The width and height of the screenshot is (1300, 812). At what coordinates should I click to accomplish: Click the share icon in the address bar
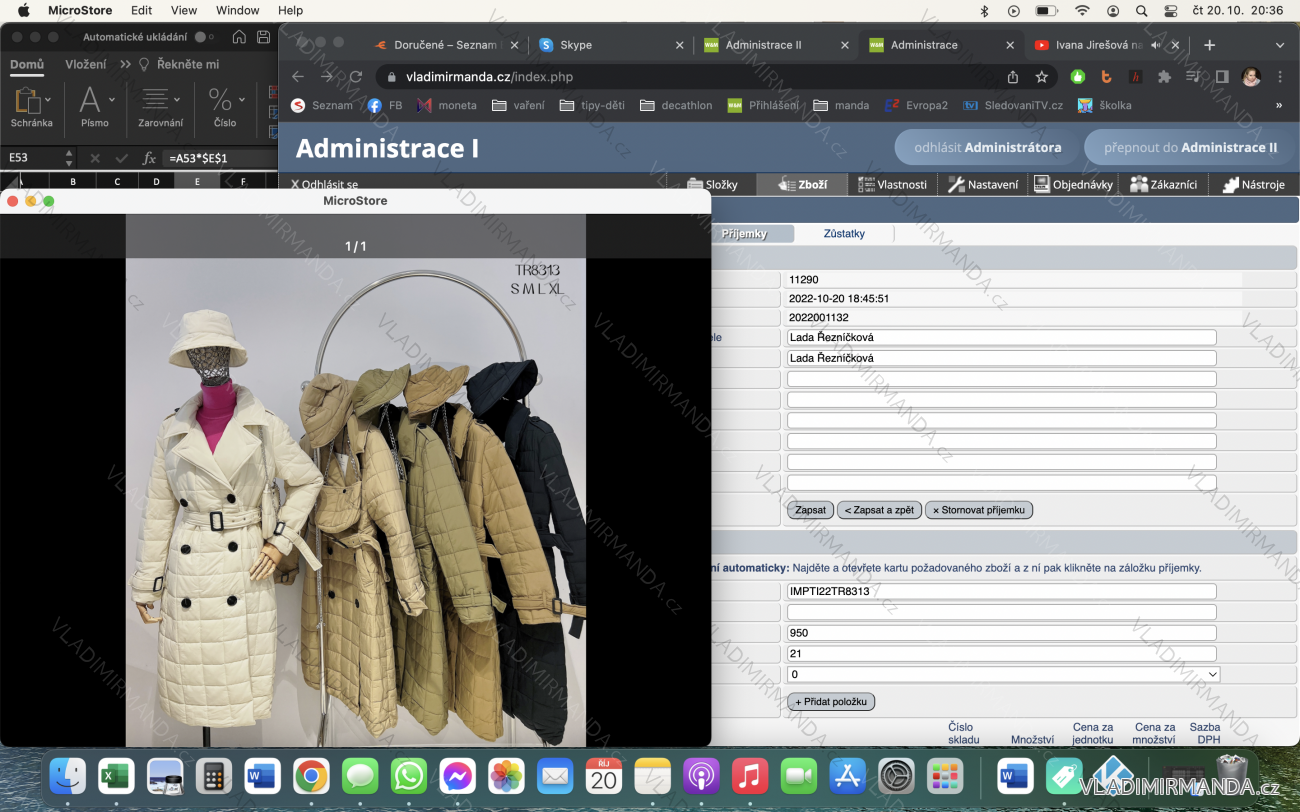[x=1013, y=77]
